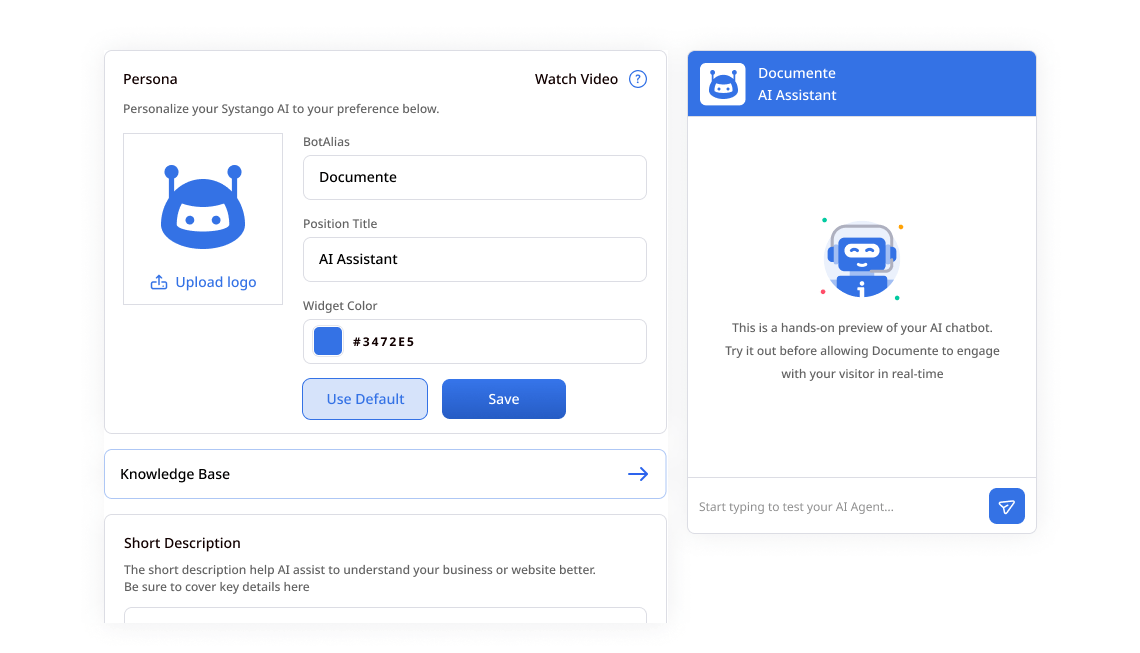Open the Knowledge Base via its arrow
Screen dimensions: 1140x653
(x=638, y=474)
